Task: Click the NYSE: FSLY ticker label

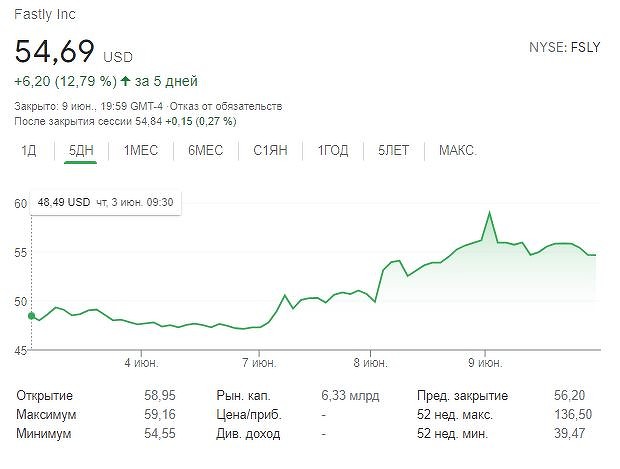Action: tap(565, 47)
